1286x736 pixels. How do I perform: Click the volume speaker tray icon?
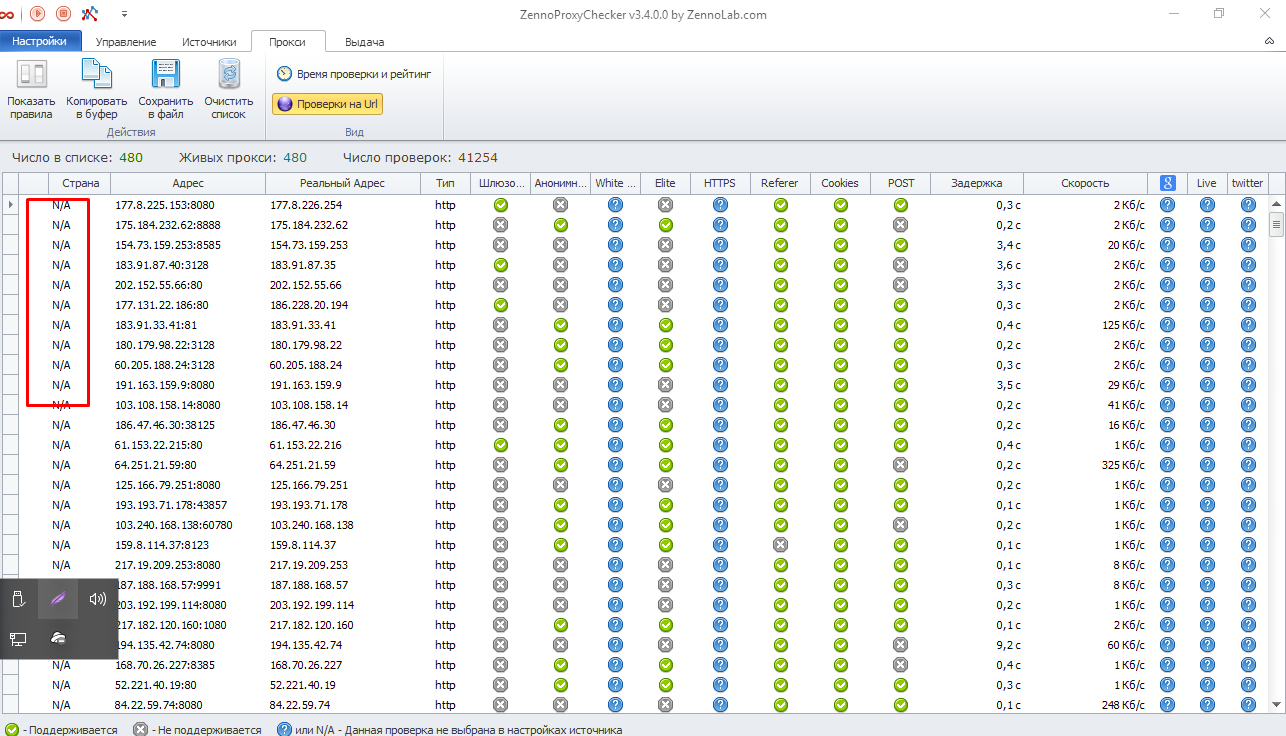point(97,600)
